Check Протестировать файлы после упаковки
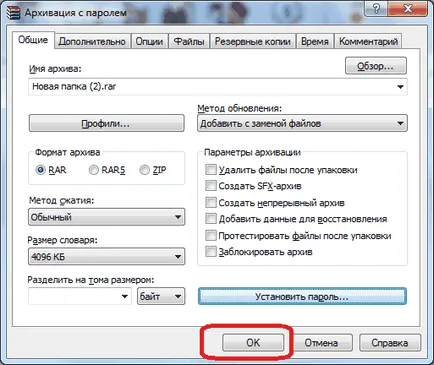 (x=211, y=235)
